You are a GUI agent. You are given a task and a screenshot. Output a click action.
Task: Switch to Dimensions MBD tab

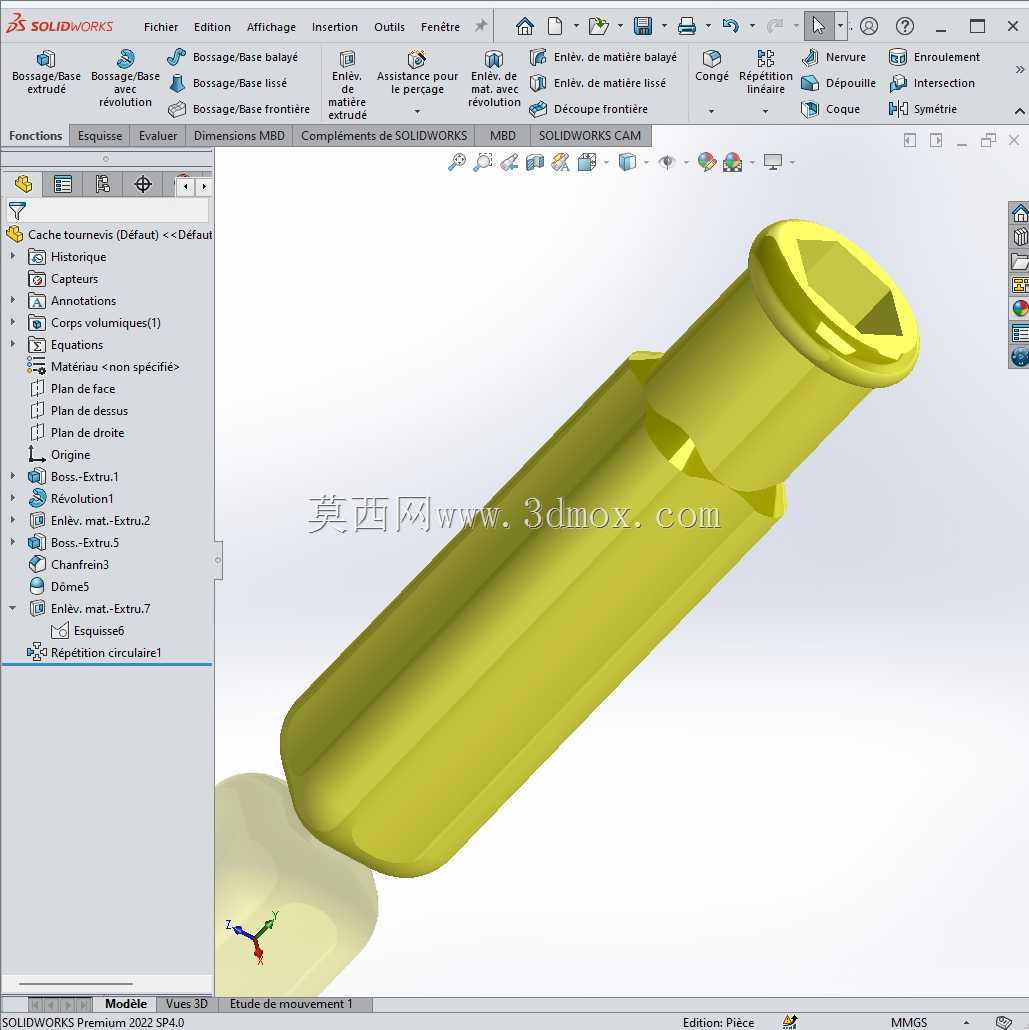(x=239, y=135)
